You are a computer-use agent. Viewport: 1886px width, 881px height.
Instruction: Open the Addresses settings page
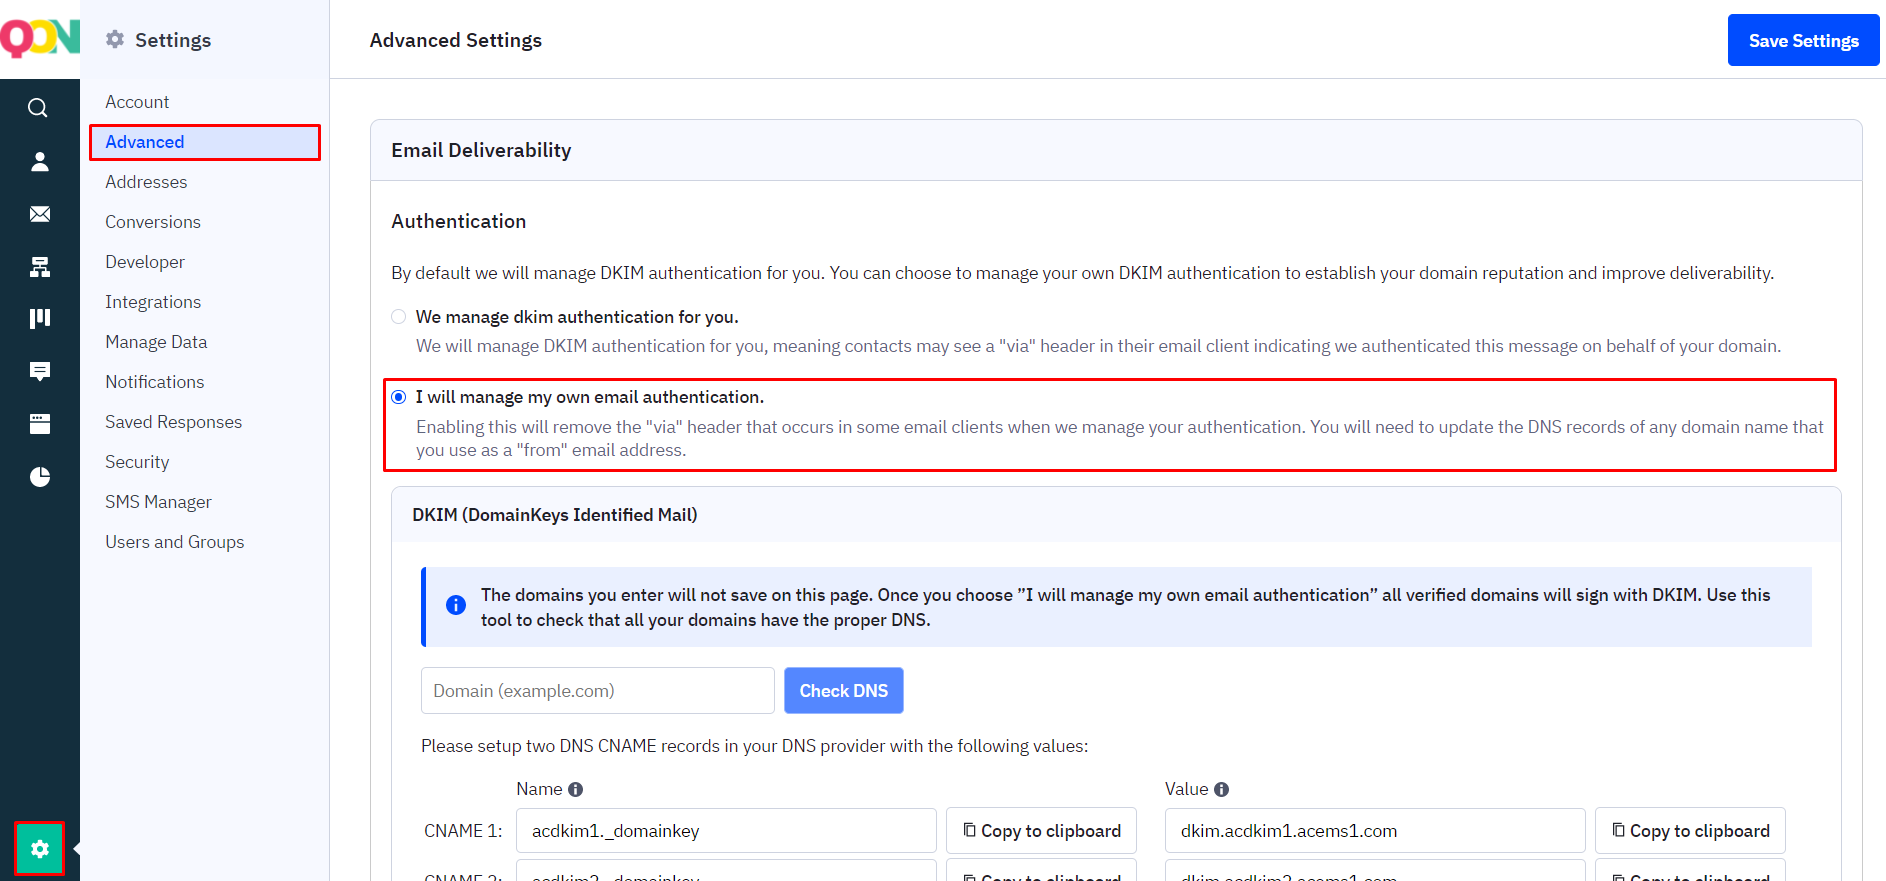click(x=146, y=182)
